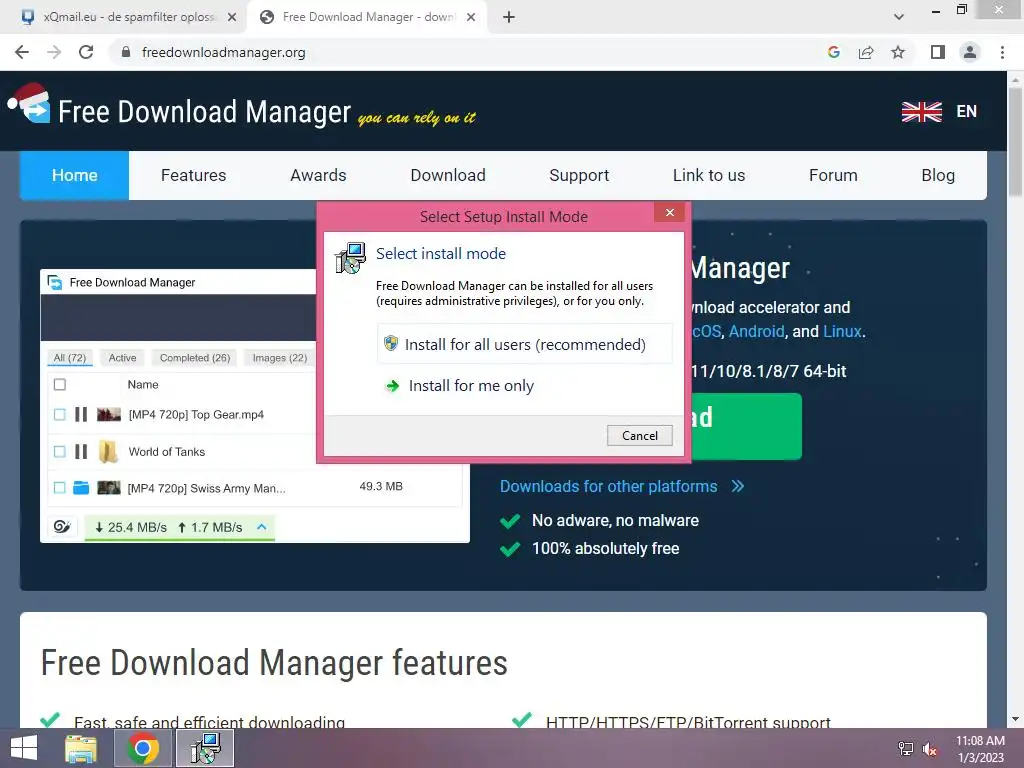Open the Chrome profile avatar
The height and width of the screenshot is (768, 1024).
970,52
